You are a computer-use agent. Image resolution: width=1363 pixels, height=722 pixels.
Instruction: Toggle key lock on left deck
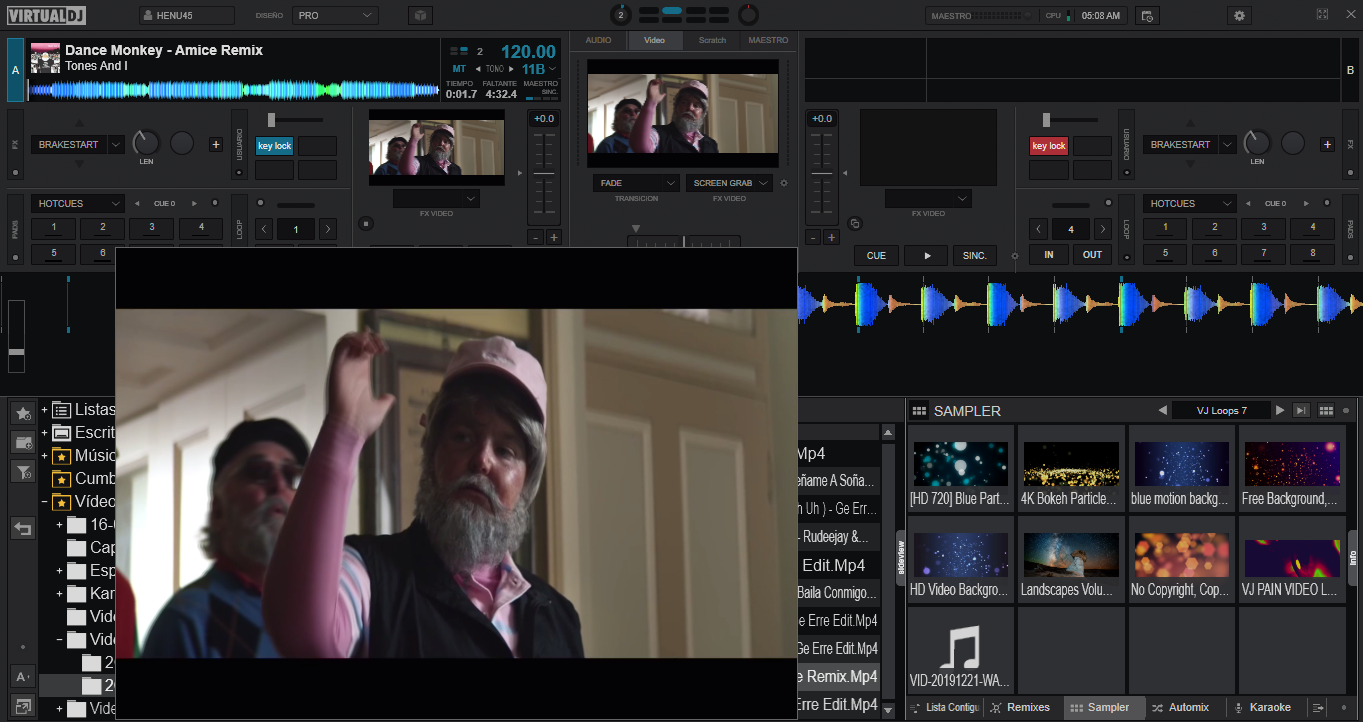[x=274, y=146]
